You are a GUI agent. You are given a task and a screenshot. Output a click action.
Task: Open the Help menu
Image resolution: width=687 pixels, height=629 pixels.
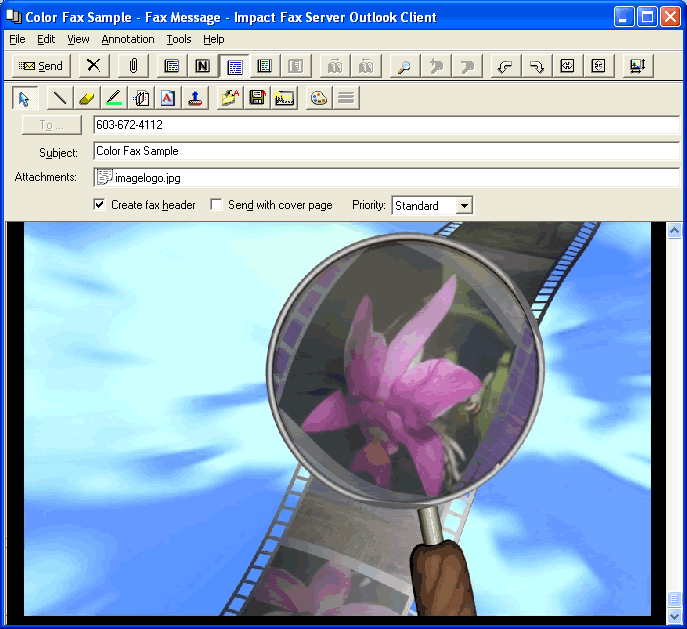tap(214, 39)
